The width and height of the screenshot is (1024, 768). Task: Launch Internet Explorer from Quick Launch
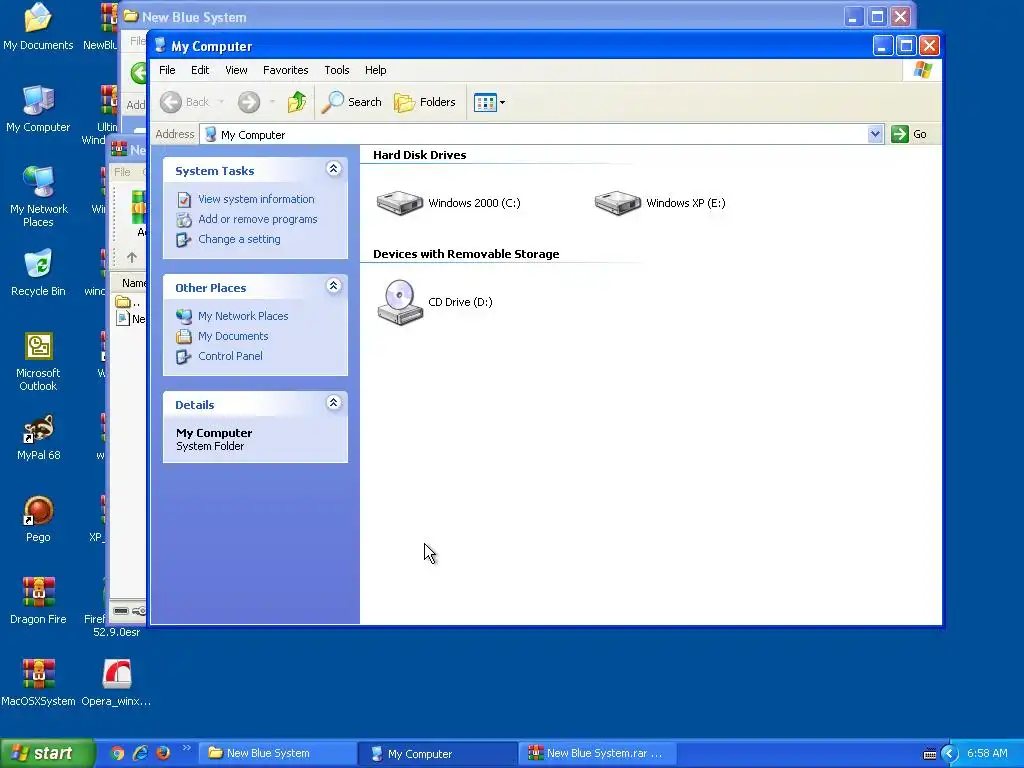click(140, 753)
